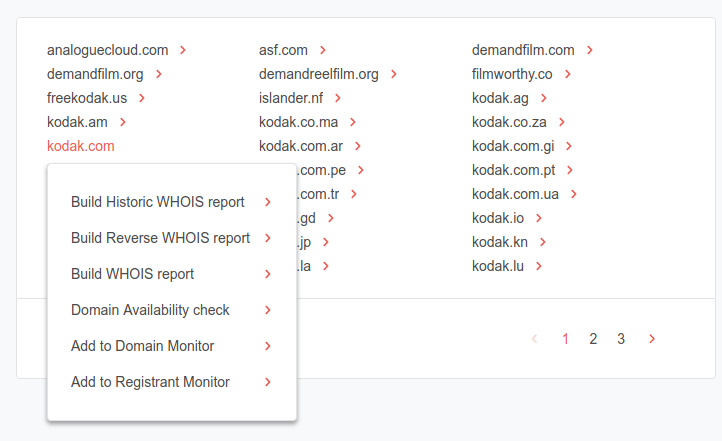The image size is (722, 441).
Task: Open the asf.com domain link
Action: [x=283, y=50]
